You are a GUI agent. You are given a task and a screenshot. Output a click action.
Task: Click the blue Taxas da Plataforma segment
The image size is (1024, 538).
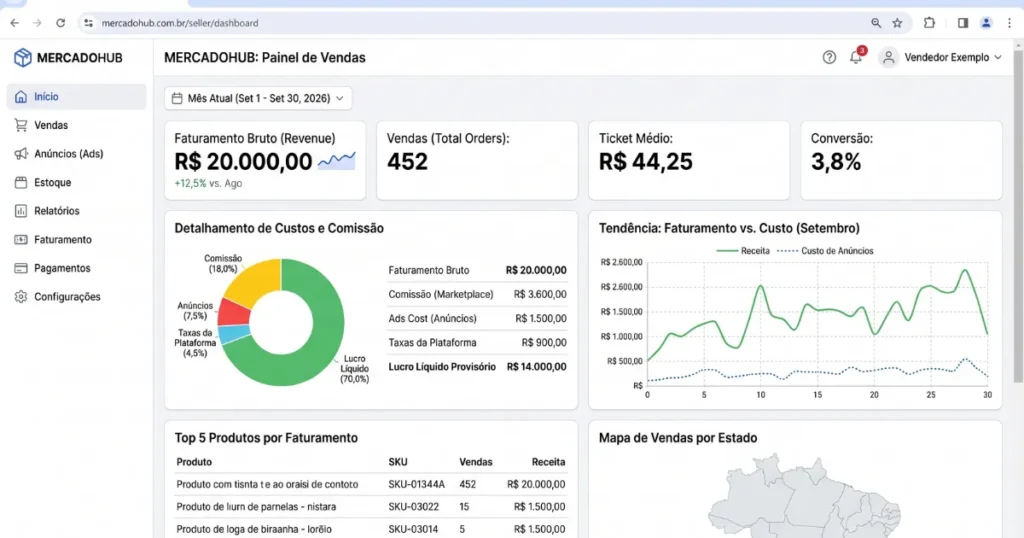point(234,334)
